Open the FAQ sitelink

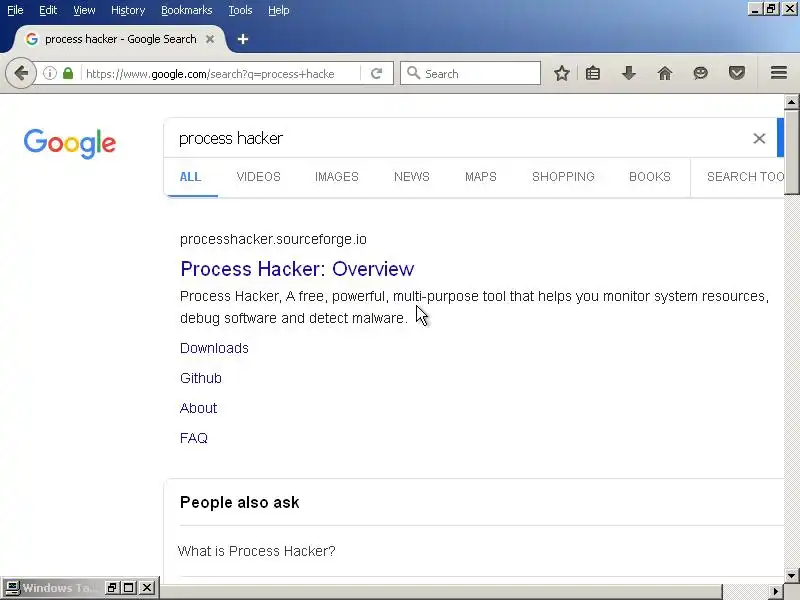[194, 438]
